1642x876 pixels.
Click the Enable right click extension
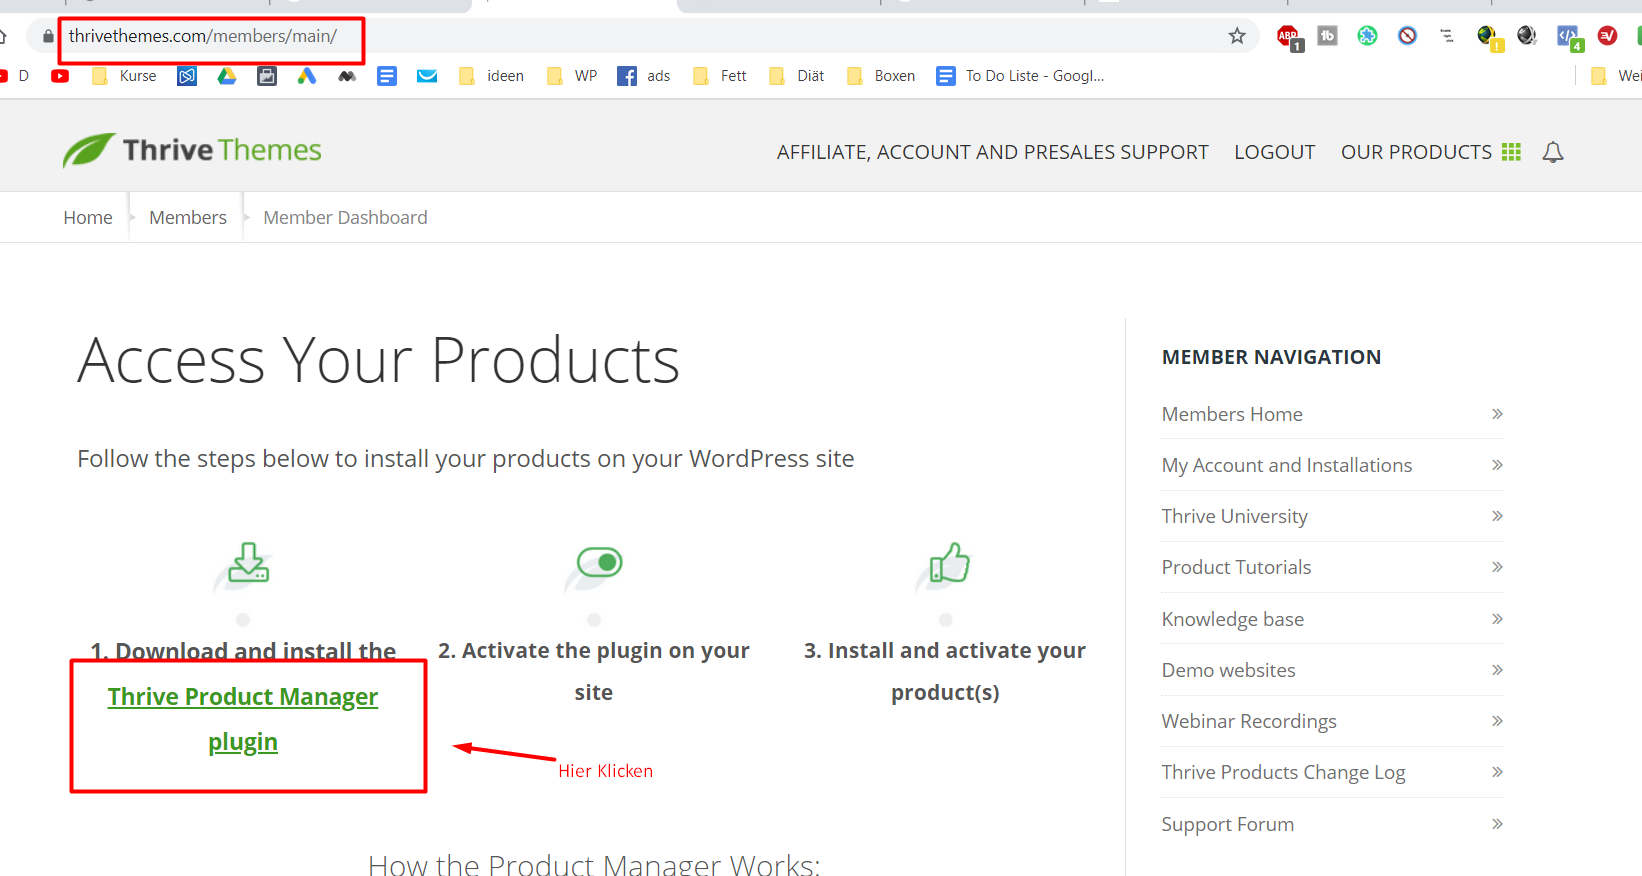click(x=1447, y=36)
